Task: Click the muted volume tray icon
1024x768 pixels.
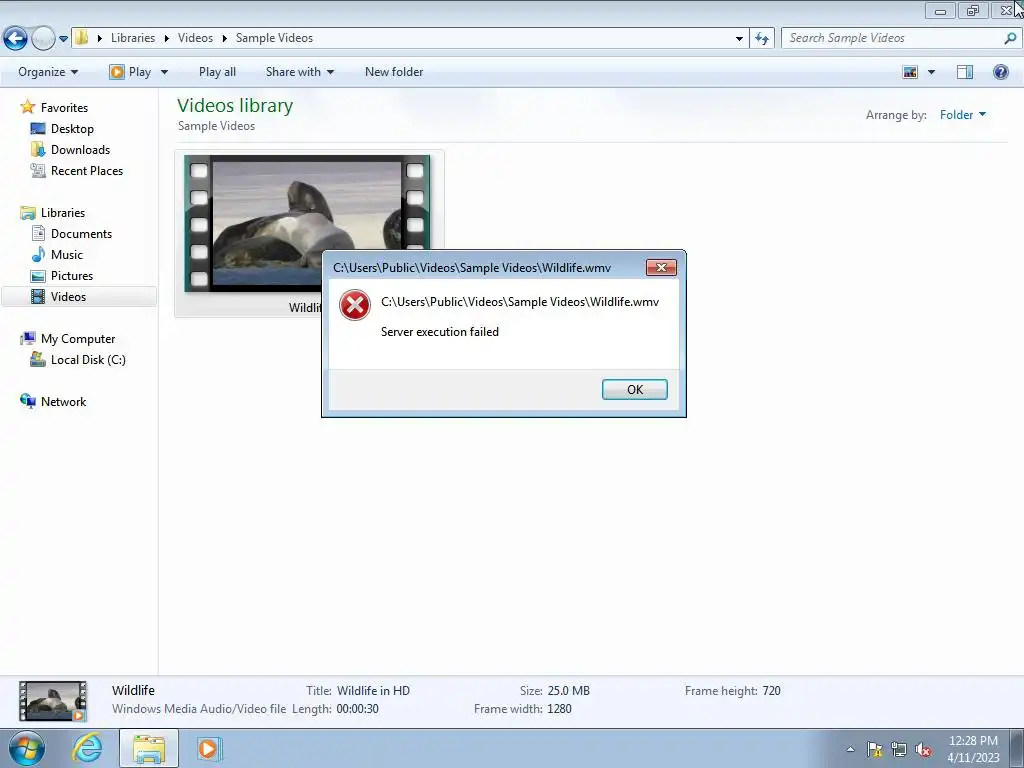Action: [x=923, y=749]
